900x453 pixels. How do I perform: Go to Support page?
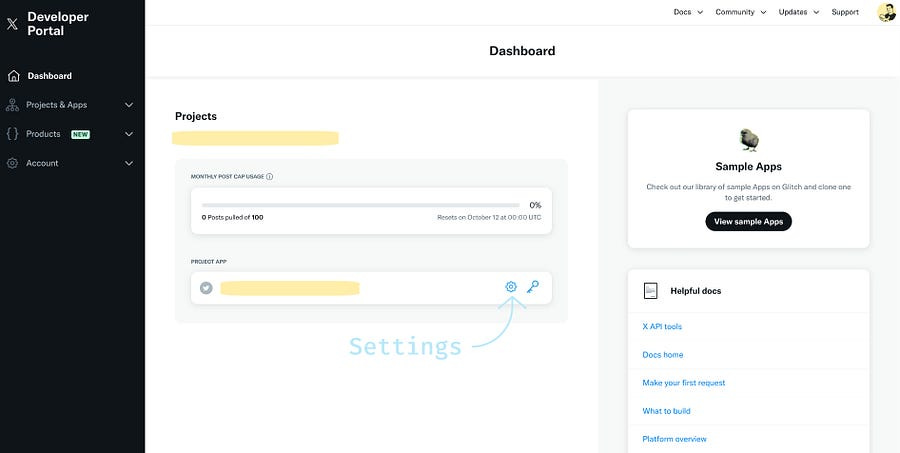tap(845, 12)
